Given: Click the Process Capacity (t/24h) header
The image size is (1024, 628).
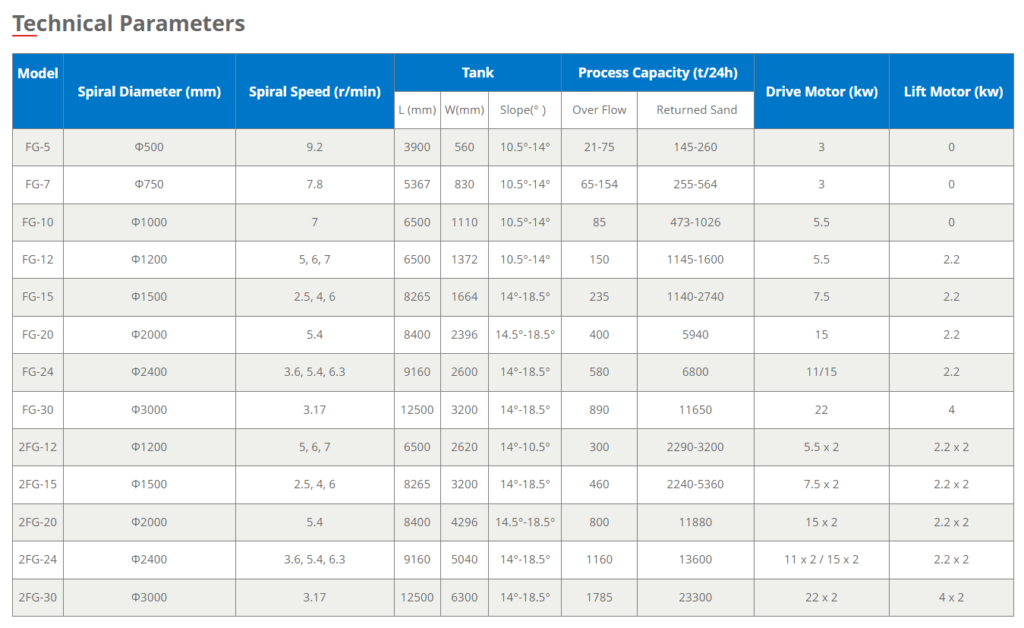Looking at the screenshot, I should click(x=658, y=72).
